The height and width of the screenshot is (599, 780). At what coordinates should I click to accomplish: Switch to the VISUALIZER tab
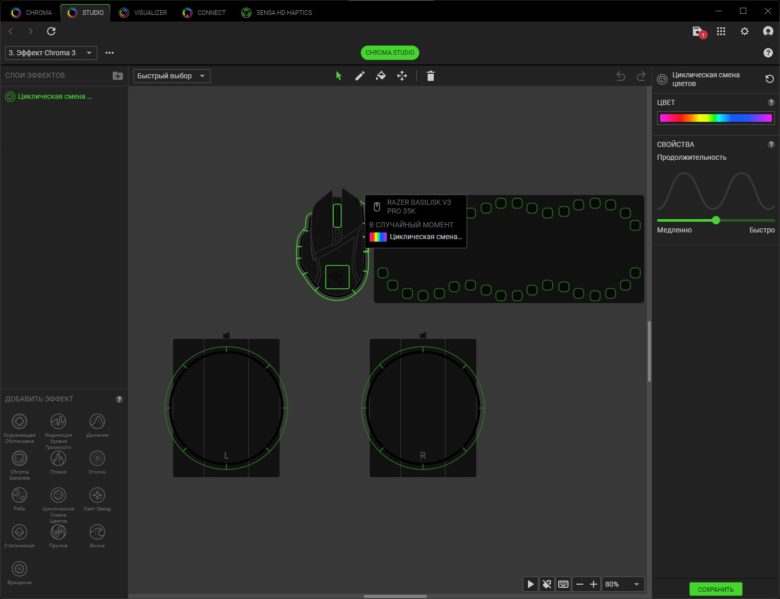143,12
